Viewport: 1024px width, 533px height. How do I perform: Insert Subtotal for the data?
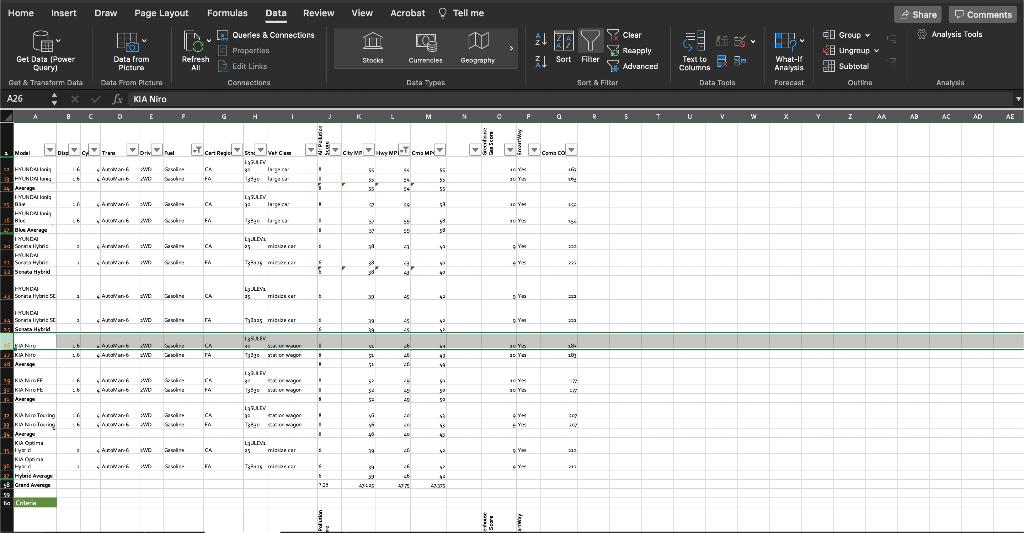[846, 66]
